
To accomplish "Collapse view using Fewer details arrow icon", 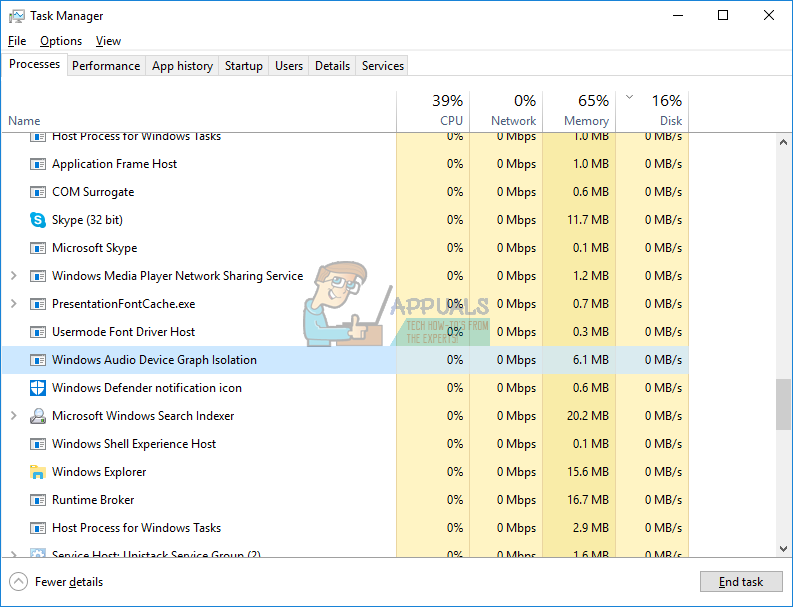I will point(18,582).
